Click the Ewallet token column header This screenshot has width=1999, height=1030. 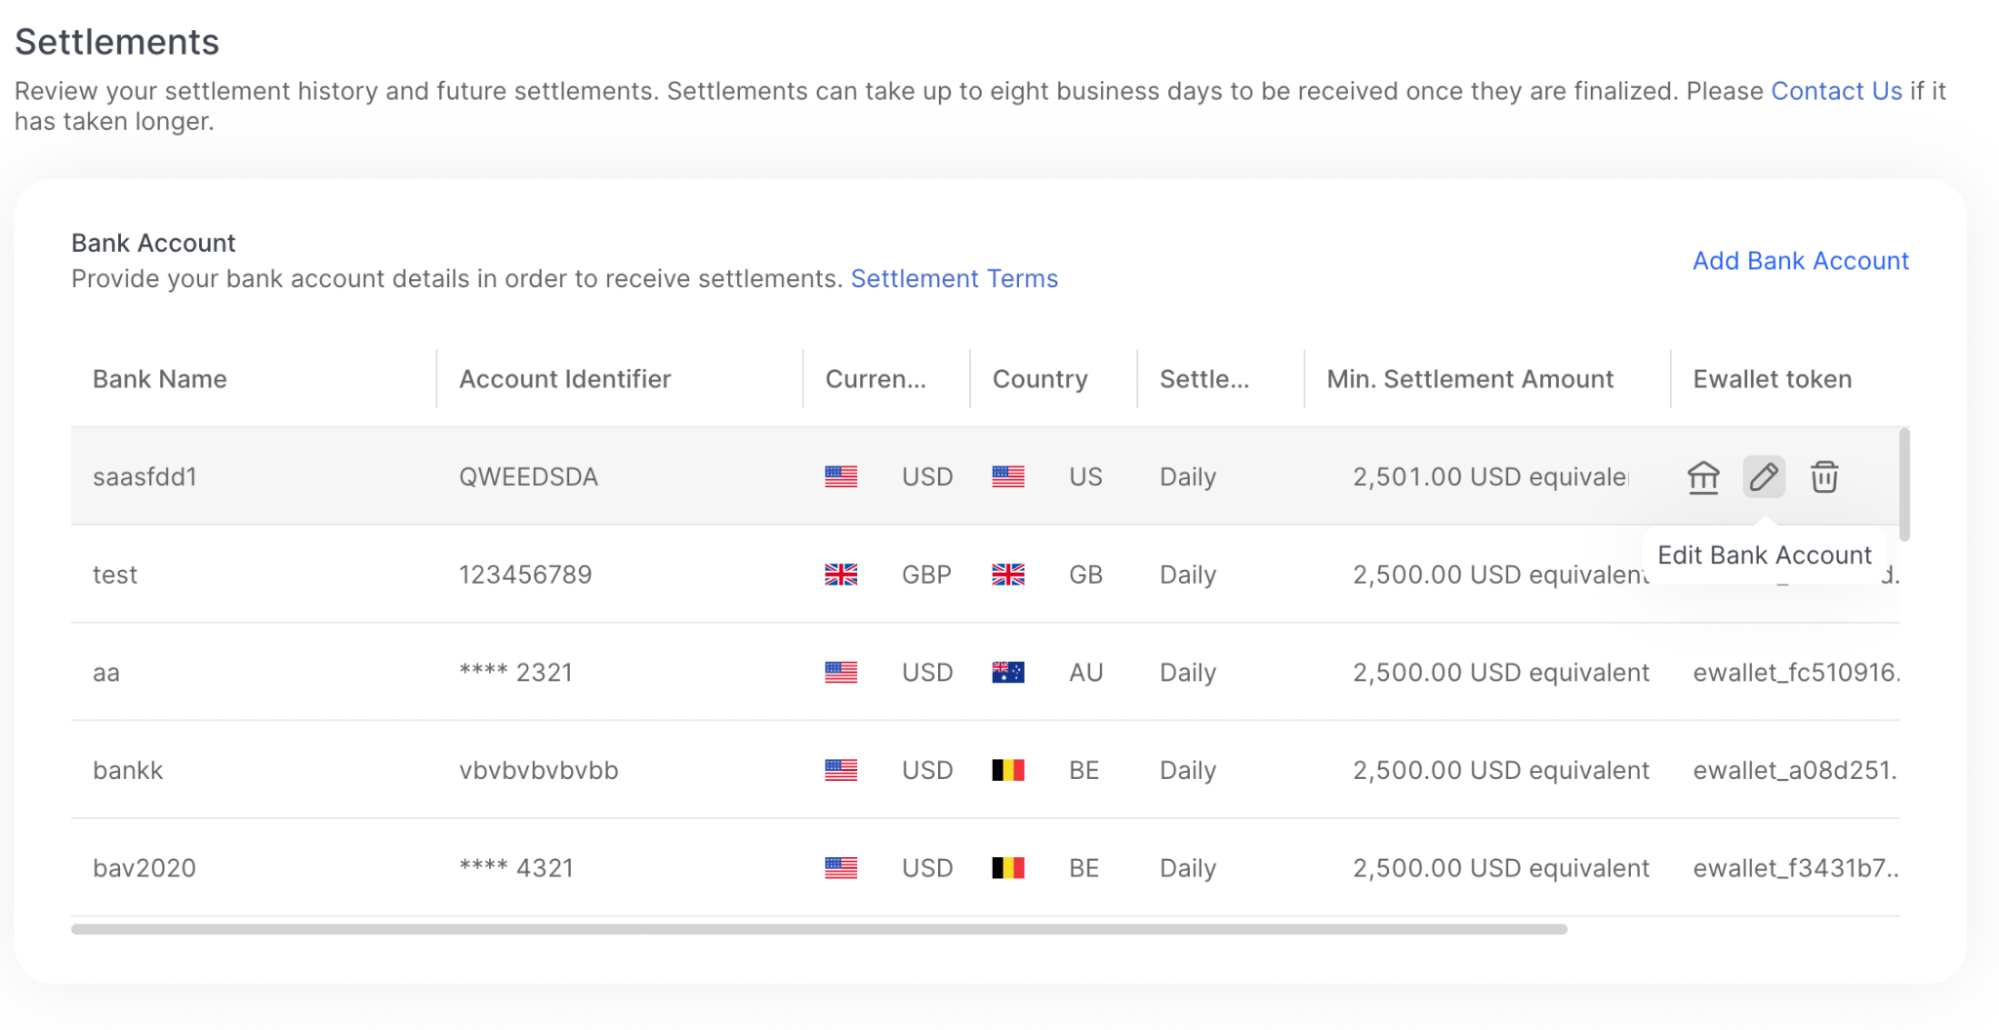[x=1772, y=379]
